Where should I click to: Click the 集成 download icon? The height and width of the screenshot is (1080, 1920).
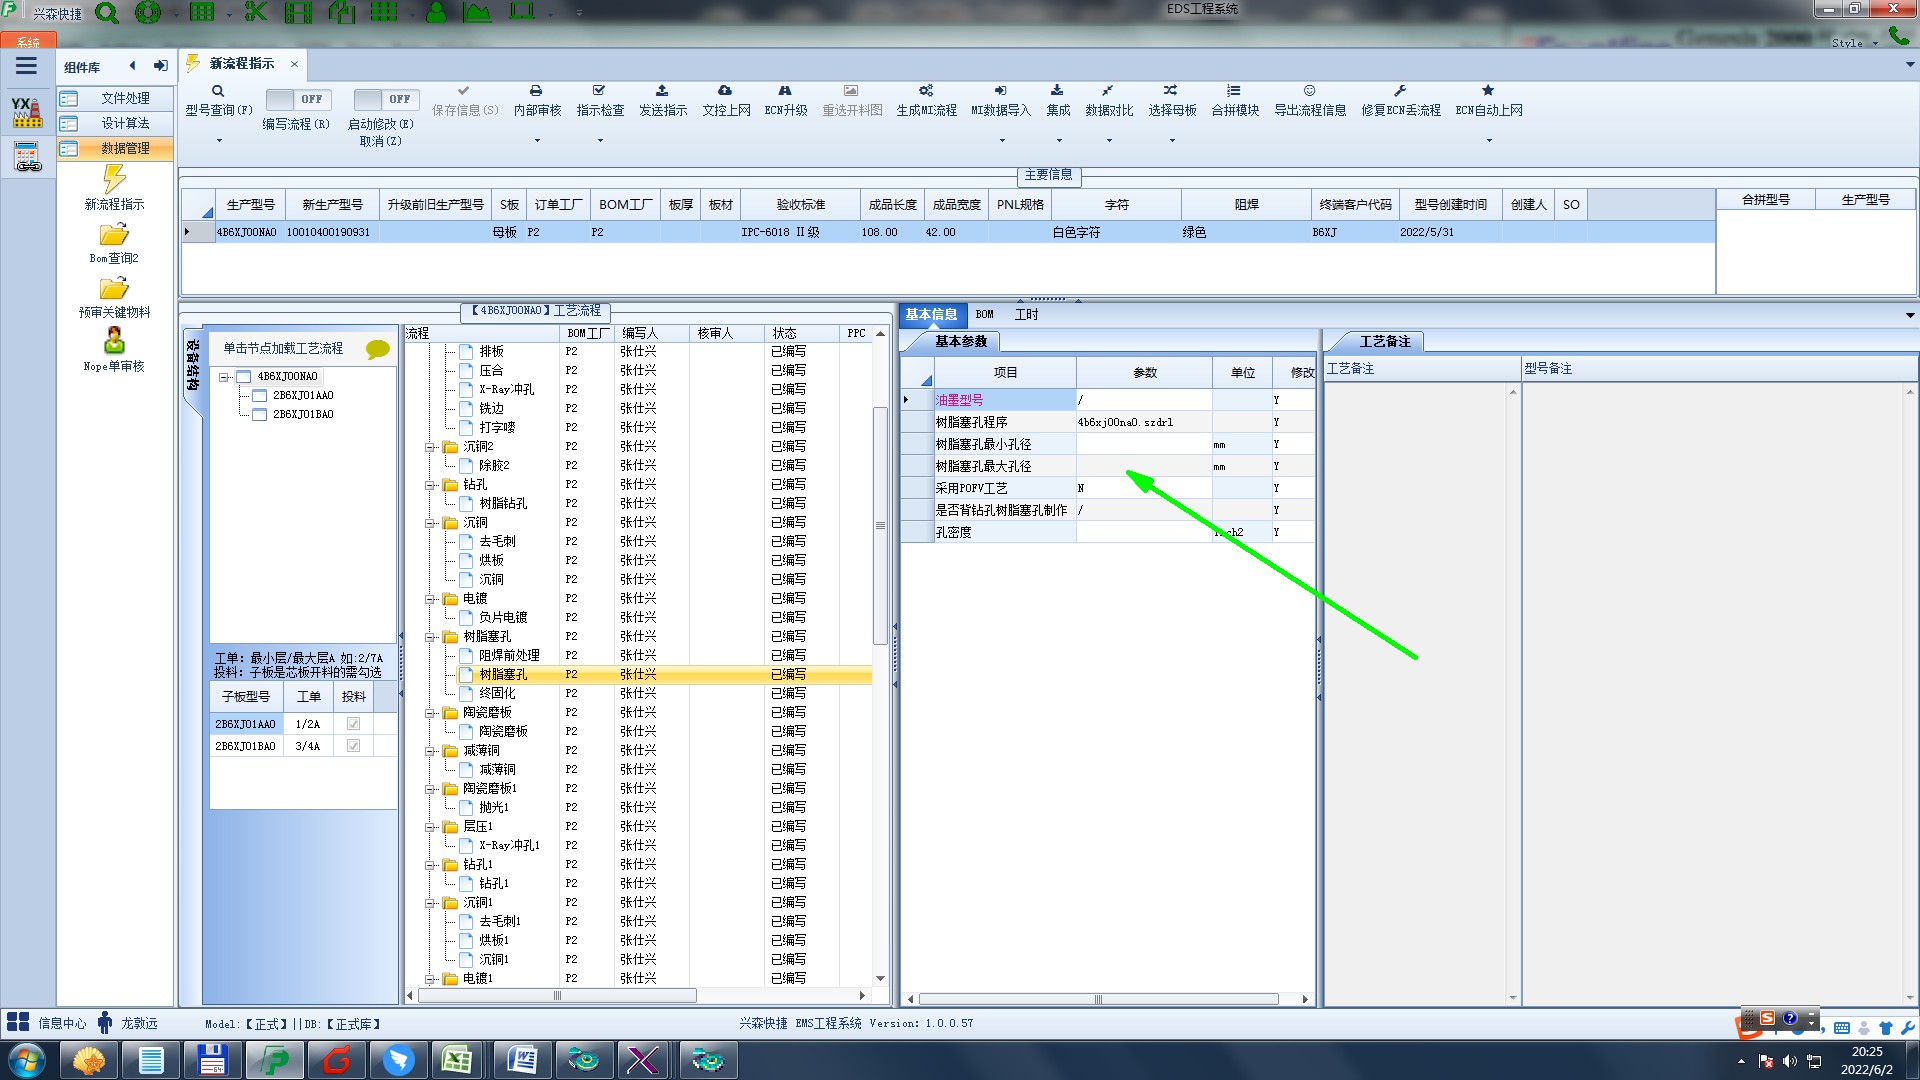(x=1057, y=90)
